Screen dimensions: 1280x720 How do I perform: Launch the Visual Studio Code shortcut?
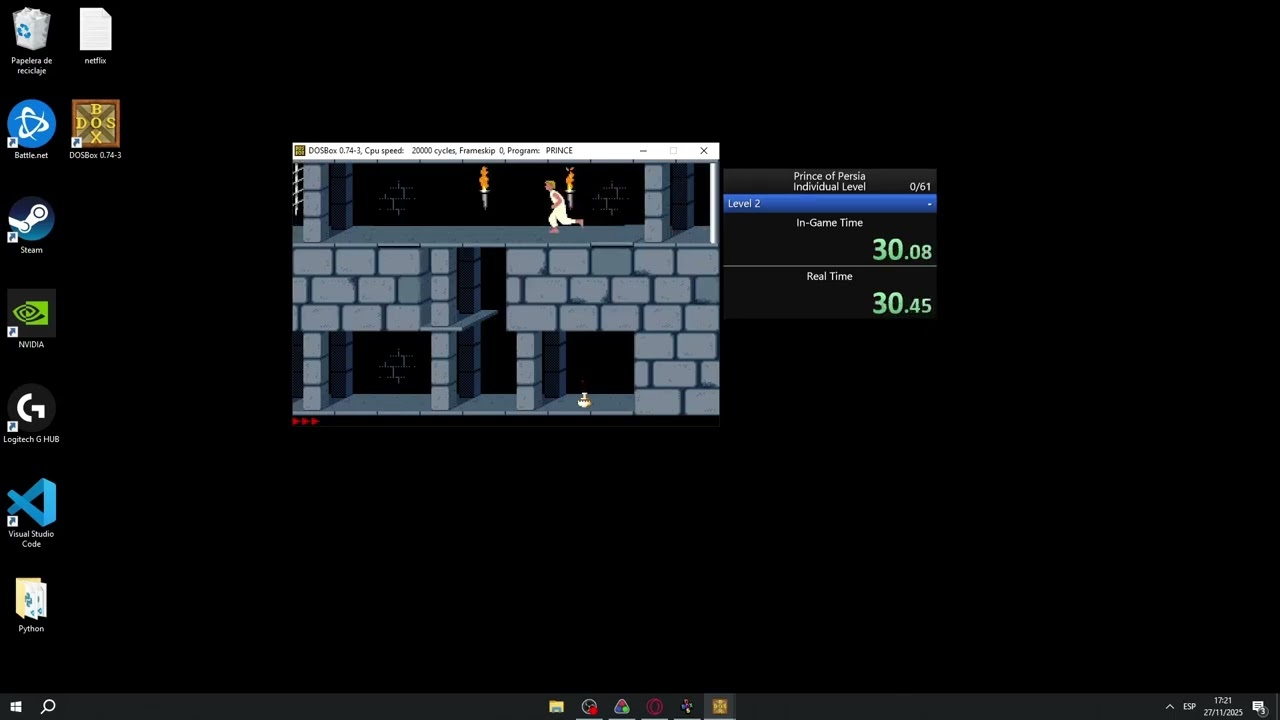pos(31,514)
